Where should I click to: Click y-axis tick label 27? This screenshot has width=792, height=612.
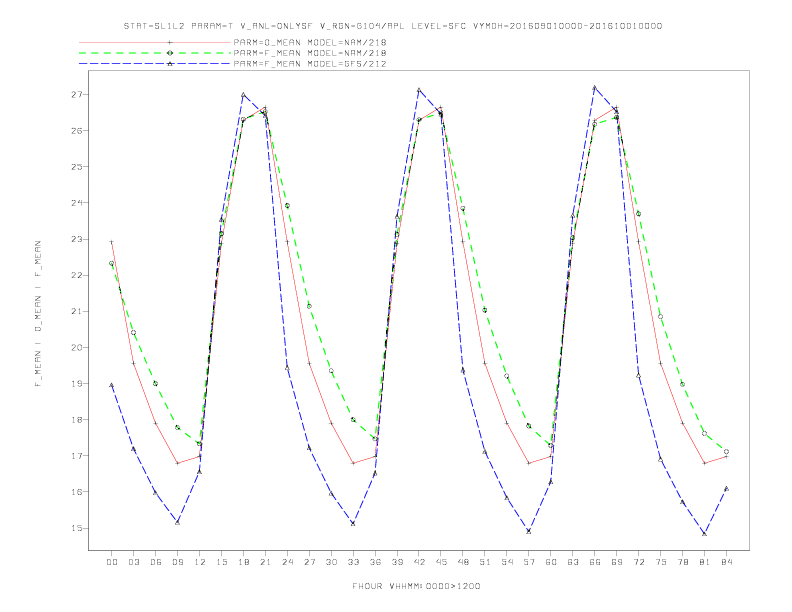77,94
